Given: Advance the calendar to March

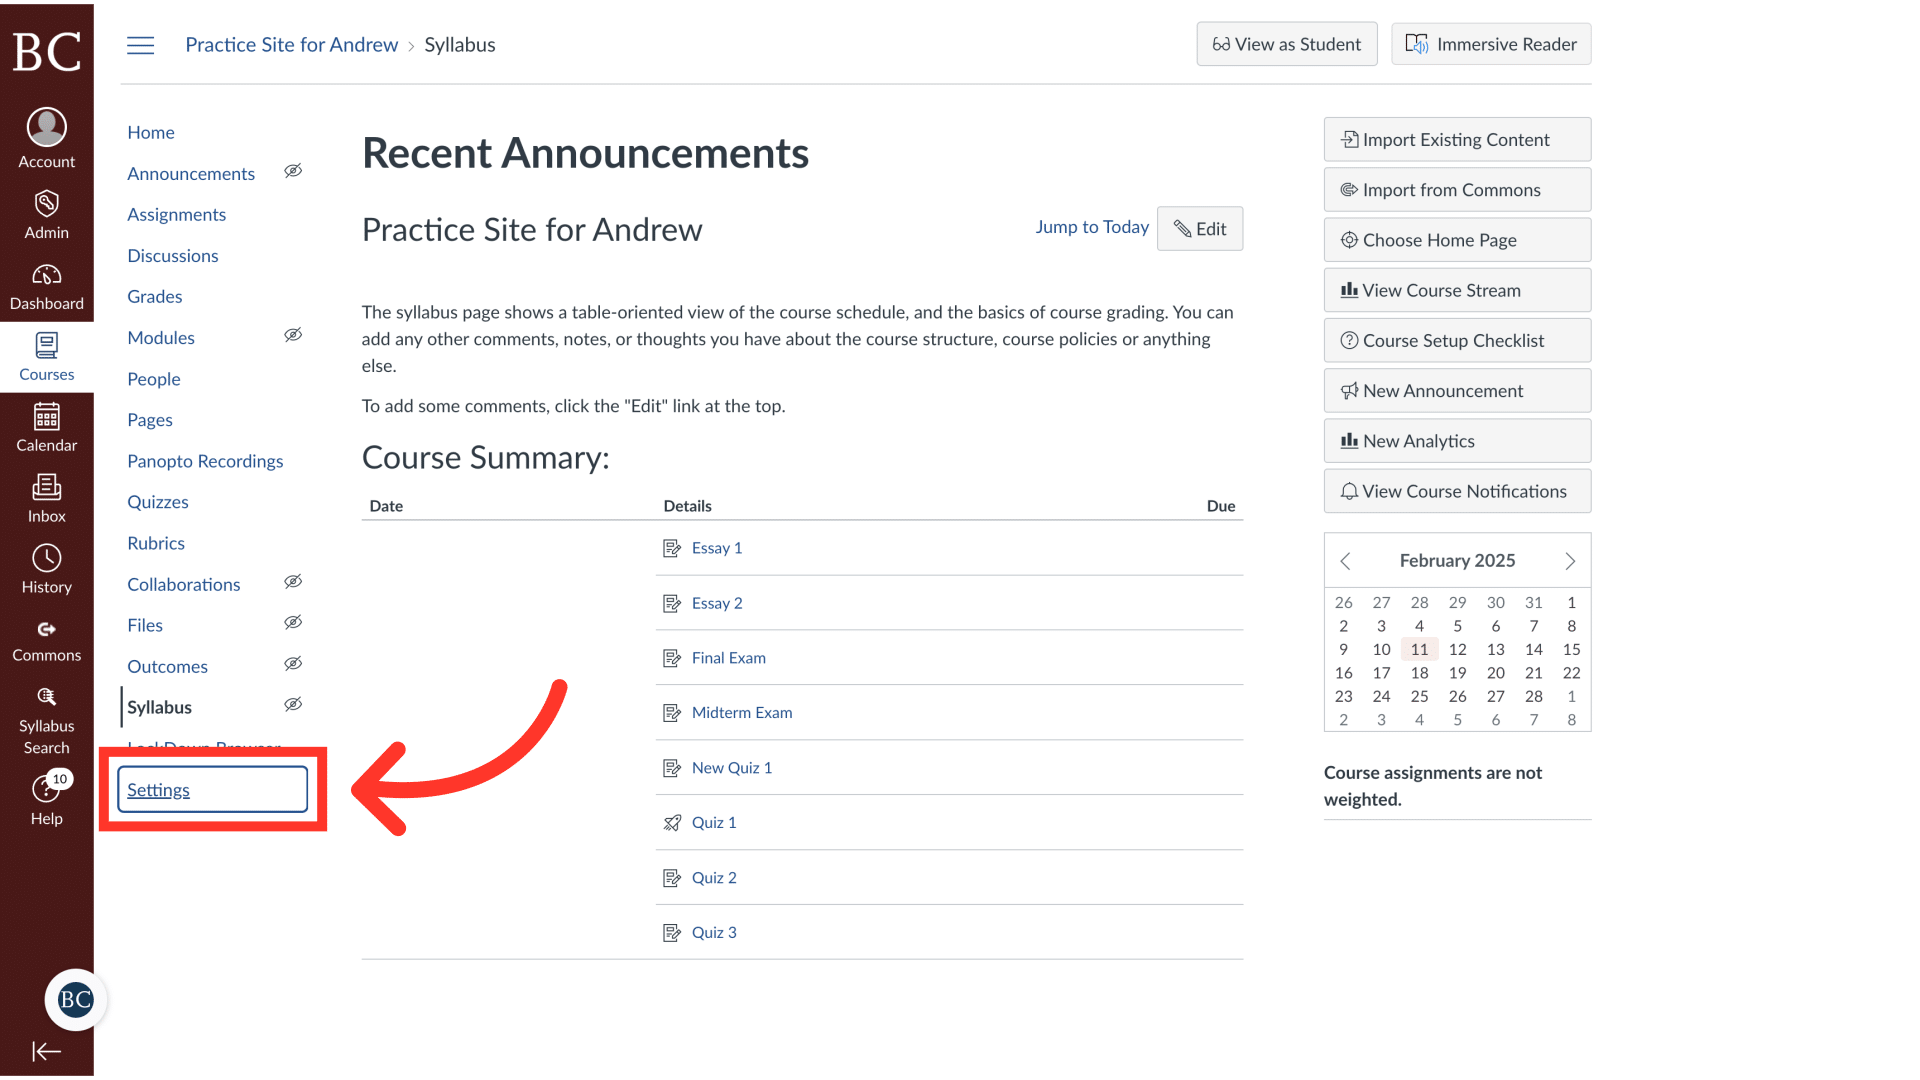Looking at the screenshot, I should (x=1569, y=561).
